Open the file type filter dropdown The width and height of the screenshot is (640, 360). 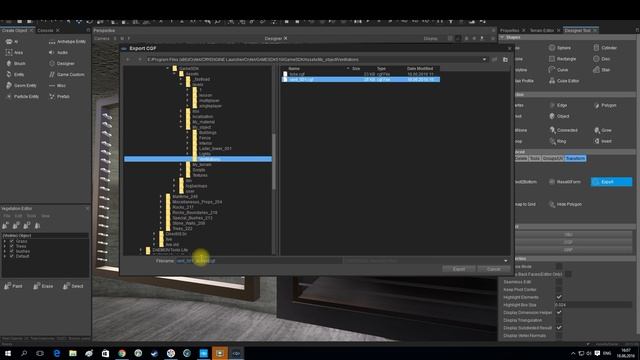(506, 260)
